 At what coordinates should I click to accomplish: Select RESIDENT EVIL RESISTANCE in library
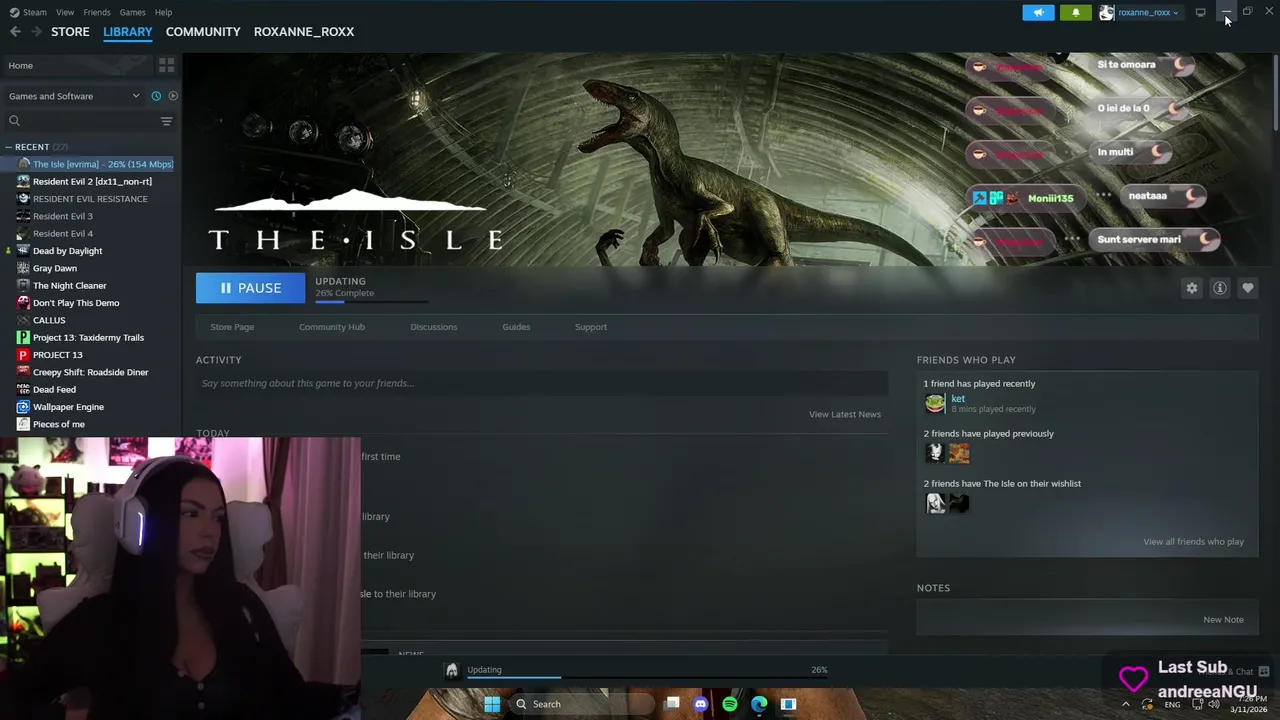pyautogui.click(x=92, y=199)
